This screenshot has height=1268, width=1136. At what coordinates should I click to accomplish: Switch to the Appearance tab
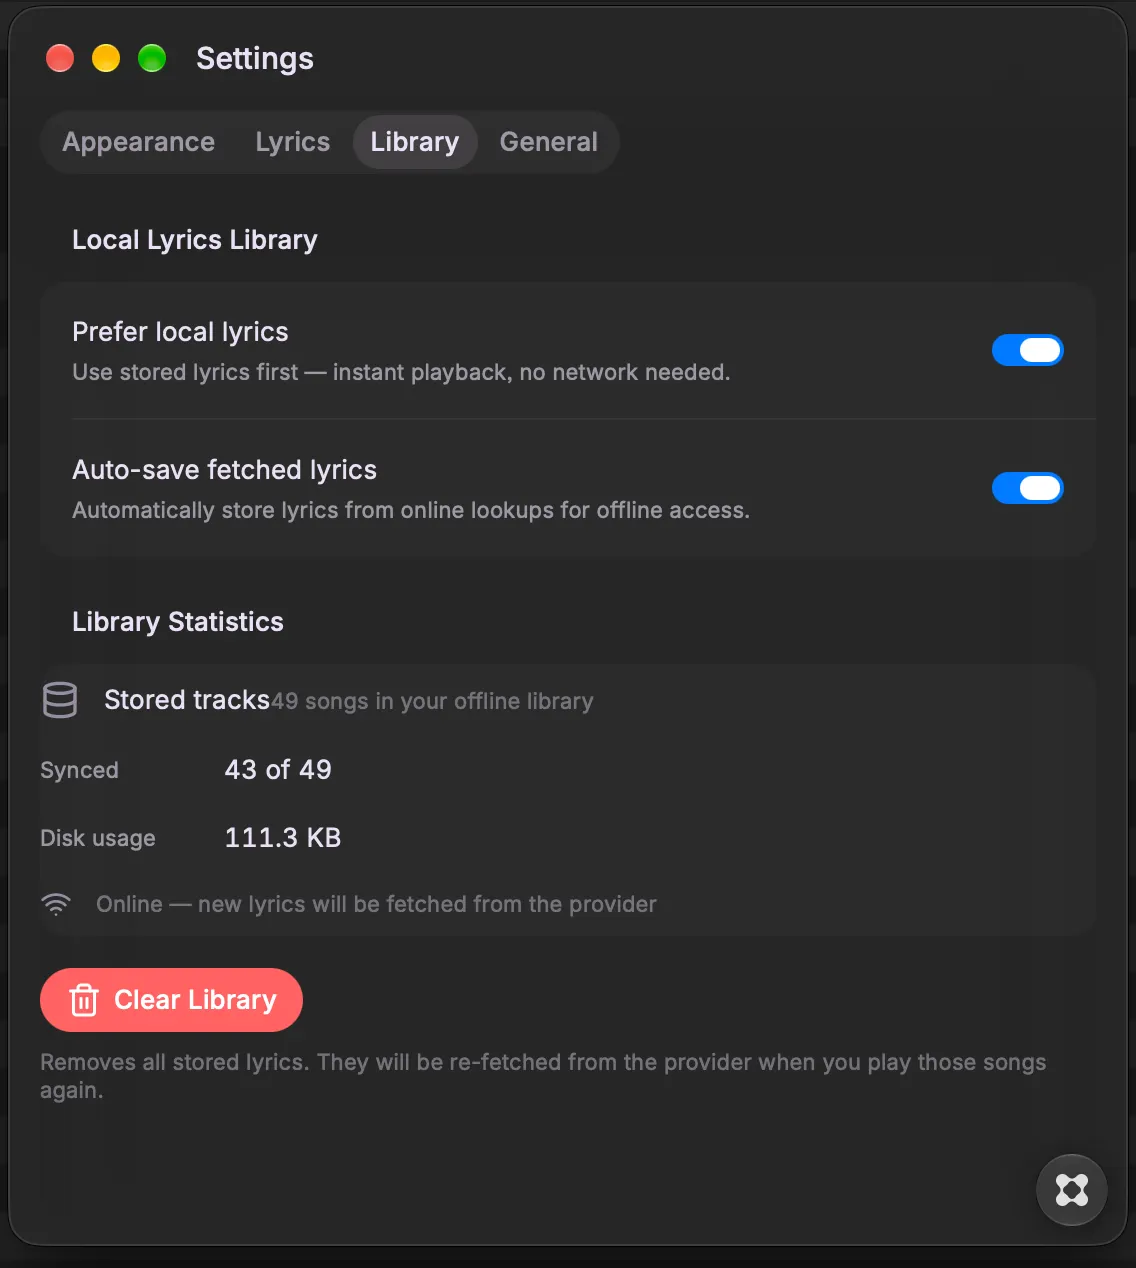pyautogui.click(x=139, y=142)
